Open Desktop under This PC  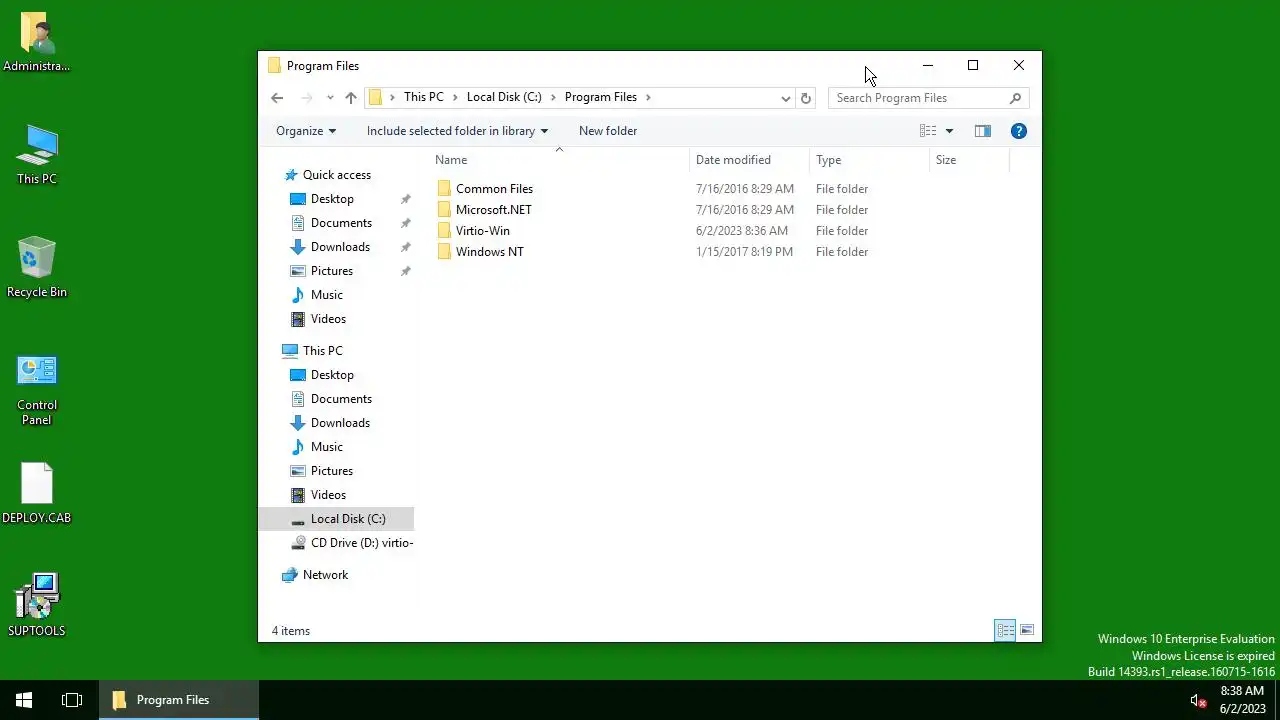[x=332, y=375]
